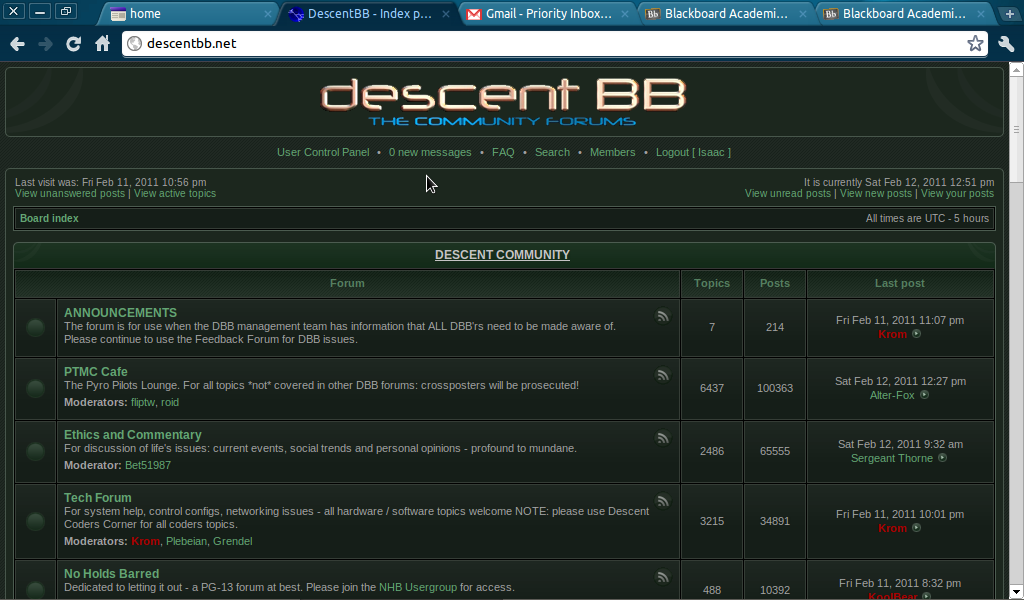Open the forum Search page

552,152
